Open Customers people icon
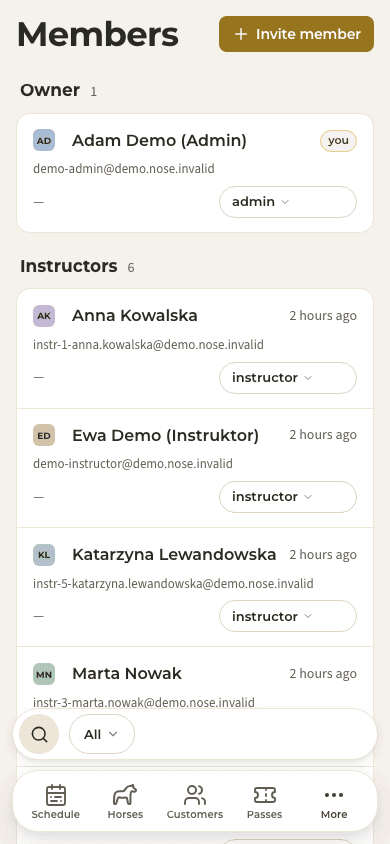Screen dimensions: 390x844 (195, 795)
